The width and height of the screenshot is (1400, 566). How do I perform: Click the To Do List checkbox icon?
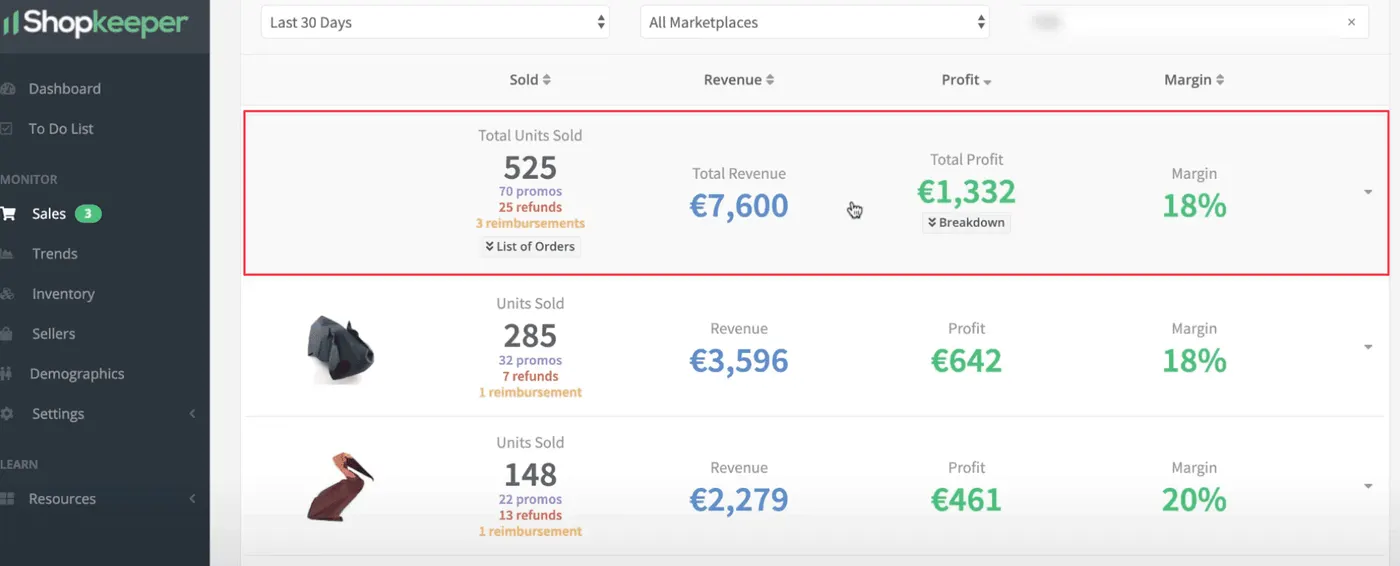coord(7,129)
